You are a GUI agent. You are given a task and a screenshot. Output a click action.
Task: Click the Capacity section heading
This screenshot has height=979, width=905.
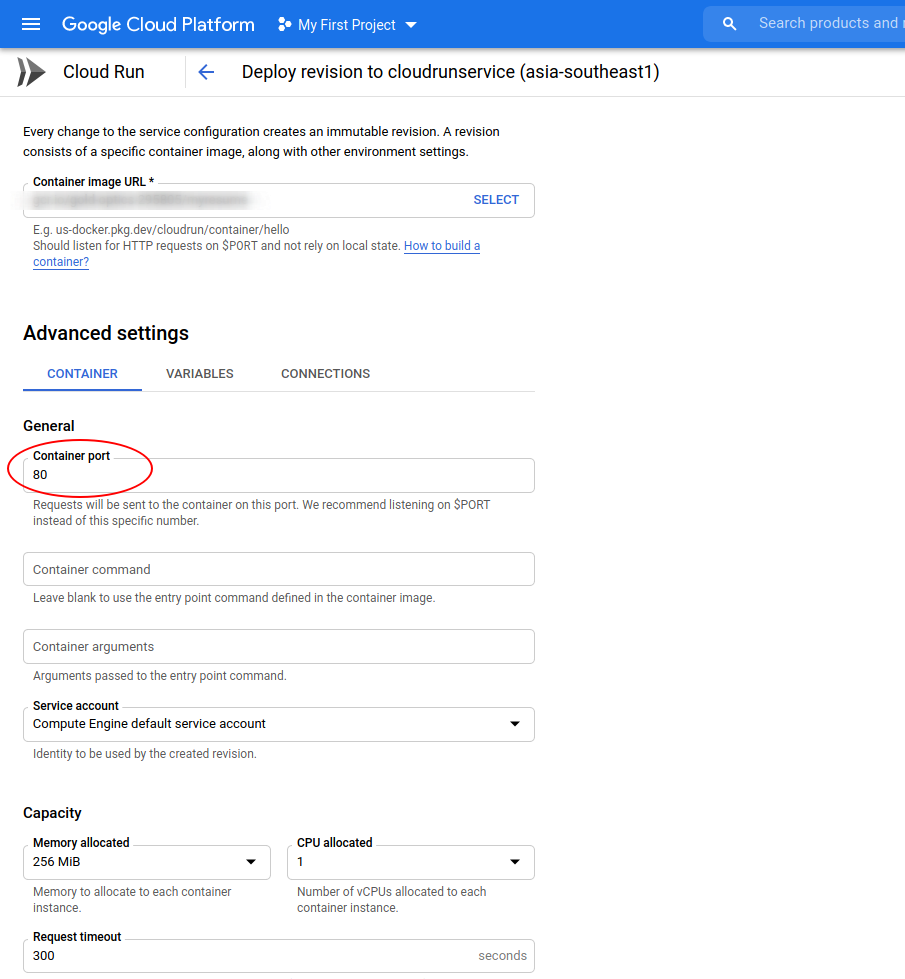pyautogui.click(x=52, y=813)
